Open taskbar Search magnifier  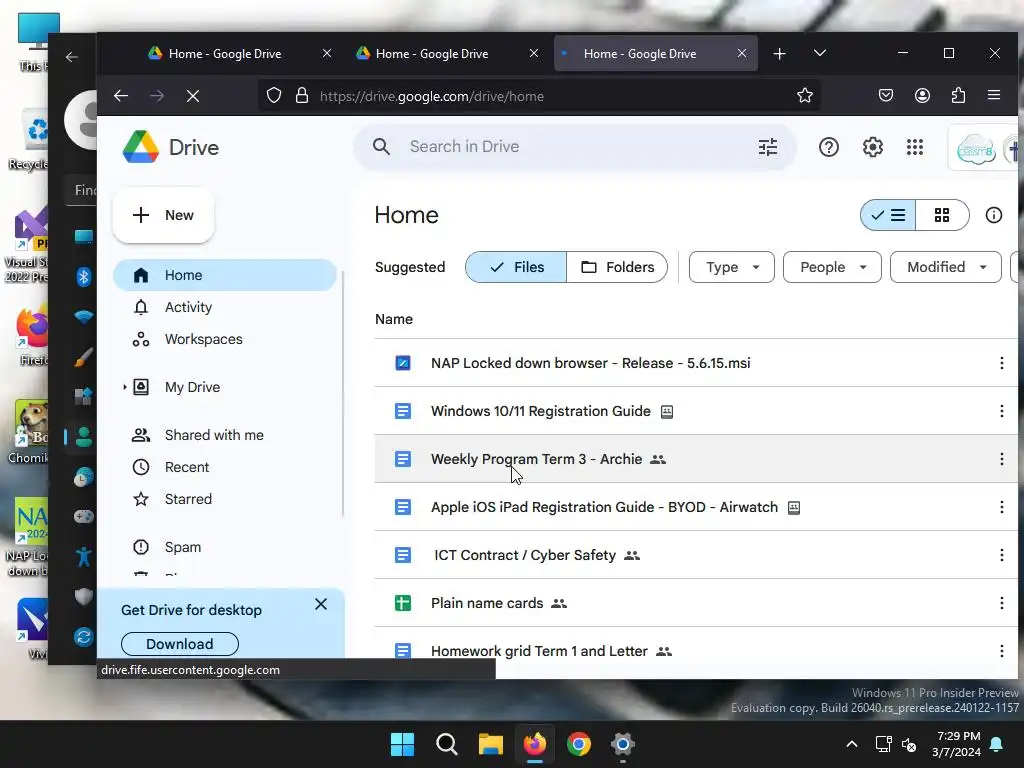click(x=447, y=744)
